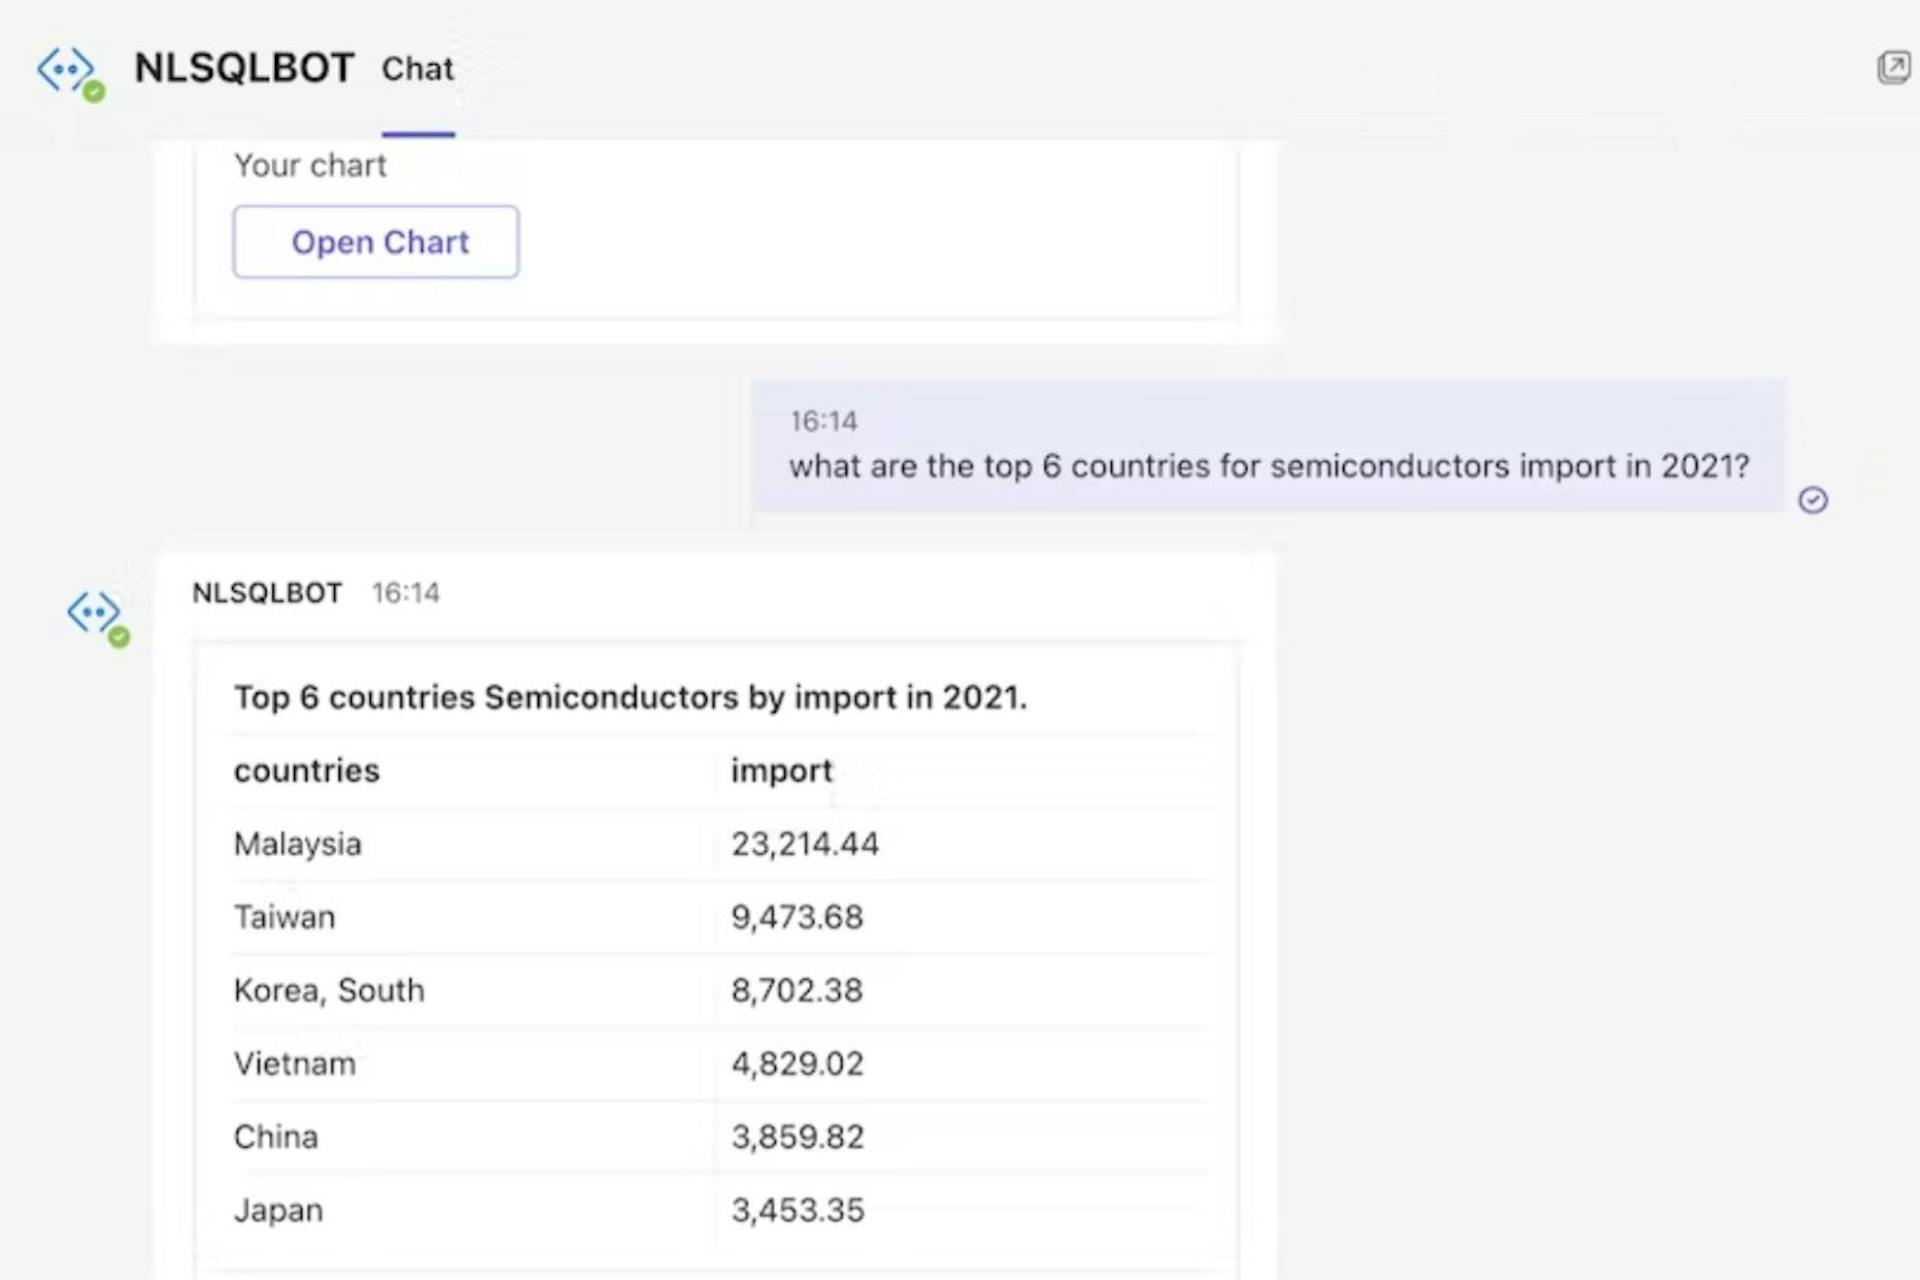Image resolution: width=1920 pixels, height=1280 pixels.
Task: Click the pop-out chat icon
Action: (x=1893, y=68)
